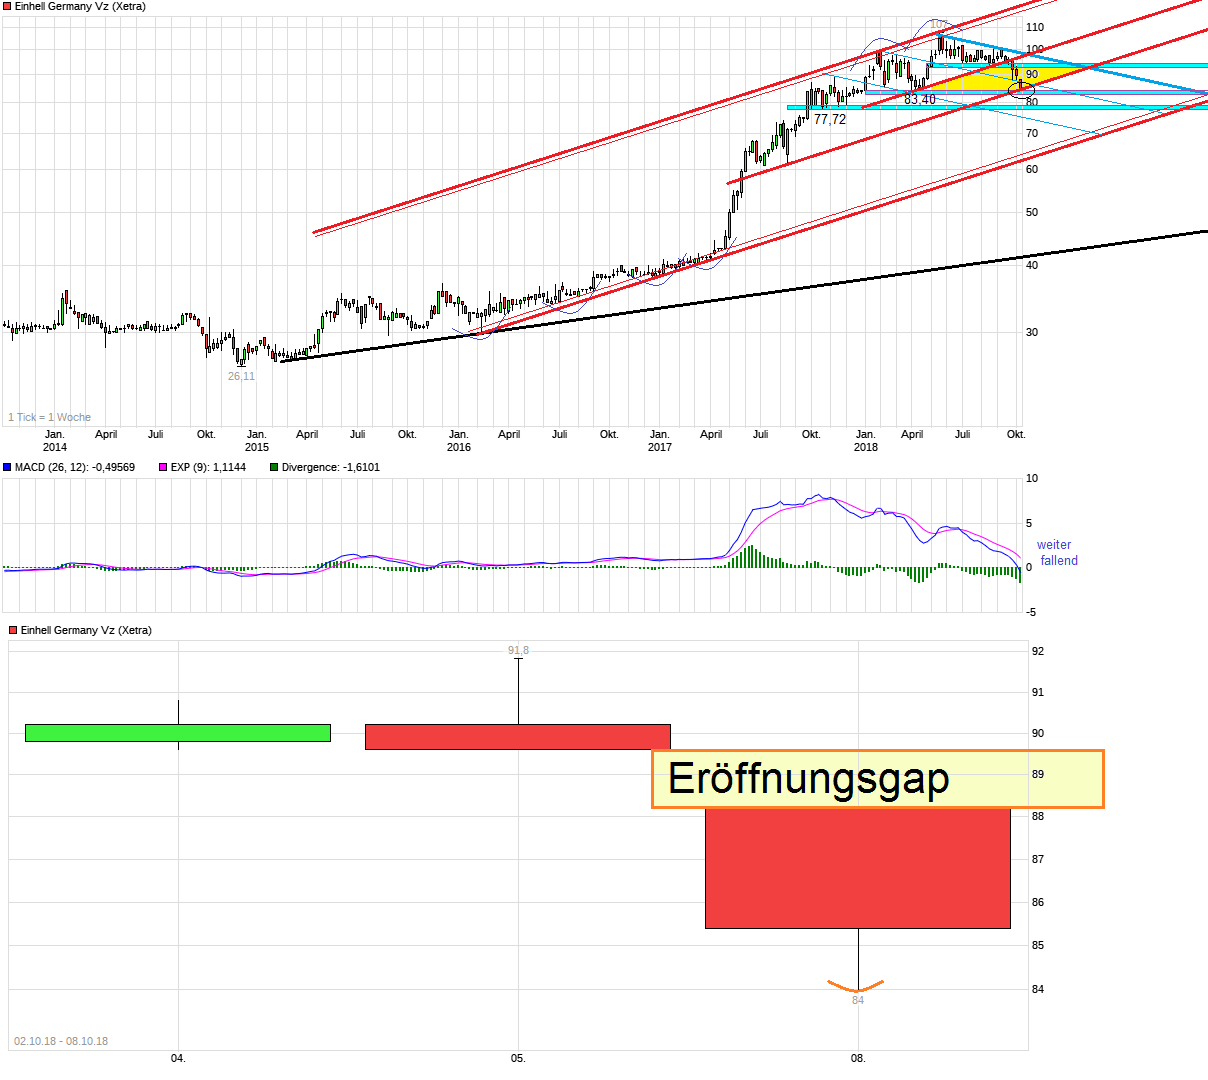Screen dimensions: 1208x1080
Task: Click the Eröffnungsgap callout box
Action: (878, 780)
